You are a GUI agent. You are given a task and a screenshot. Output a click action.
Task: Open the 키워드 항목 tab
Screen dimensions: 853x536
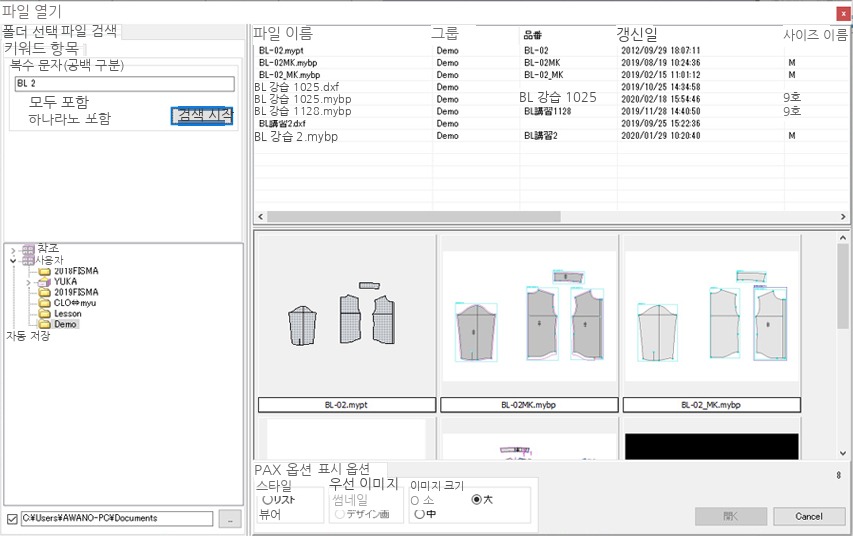[x=41, y=48]
